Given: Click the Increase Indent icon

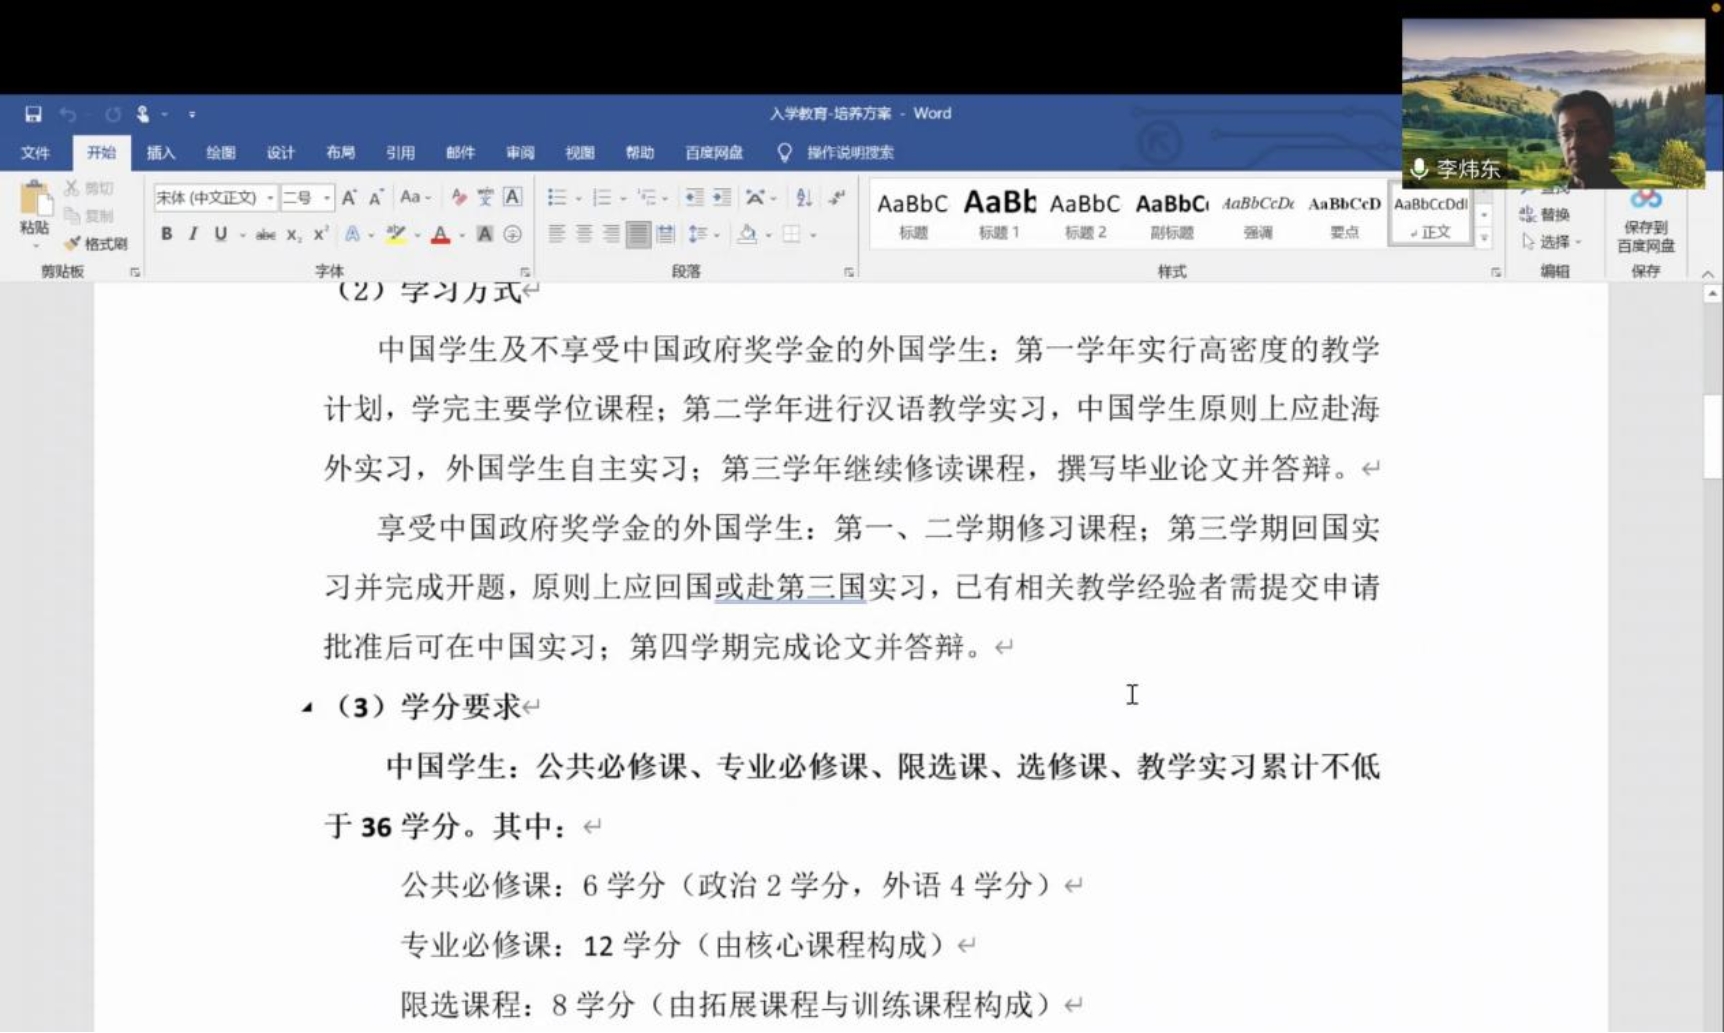Looking at the screenshot, I should click(x=721, y=198).
